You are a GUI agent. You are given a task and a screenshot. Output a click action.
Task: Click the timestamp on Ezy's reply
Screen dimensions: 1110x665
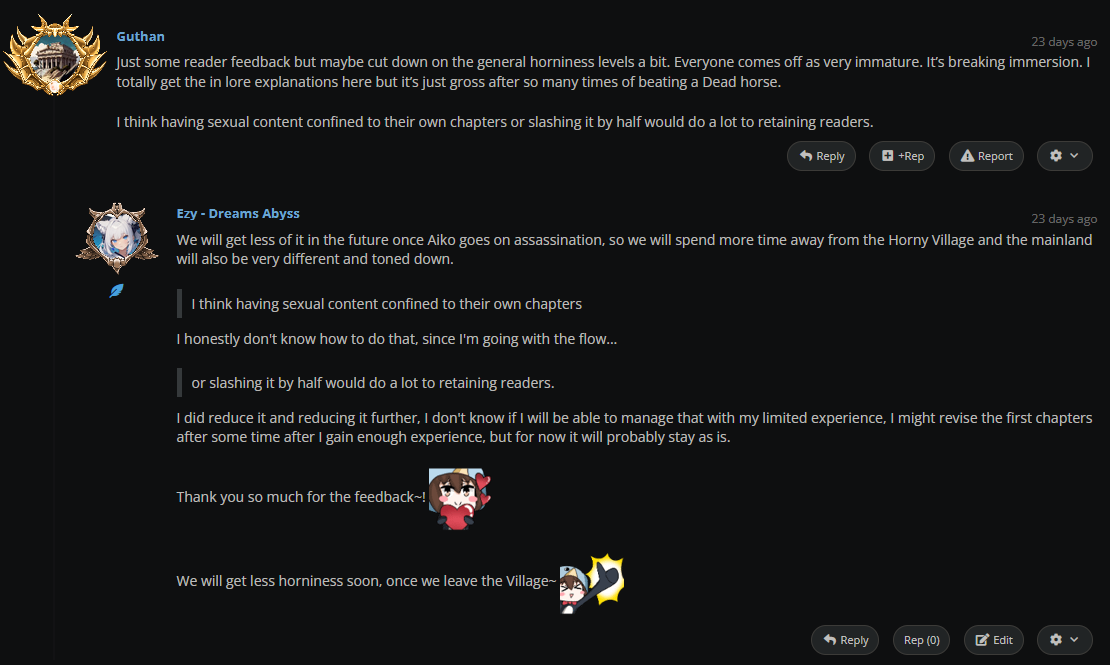coord(1064,218)
